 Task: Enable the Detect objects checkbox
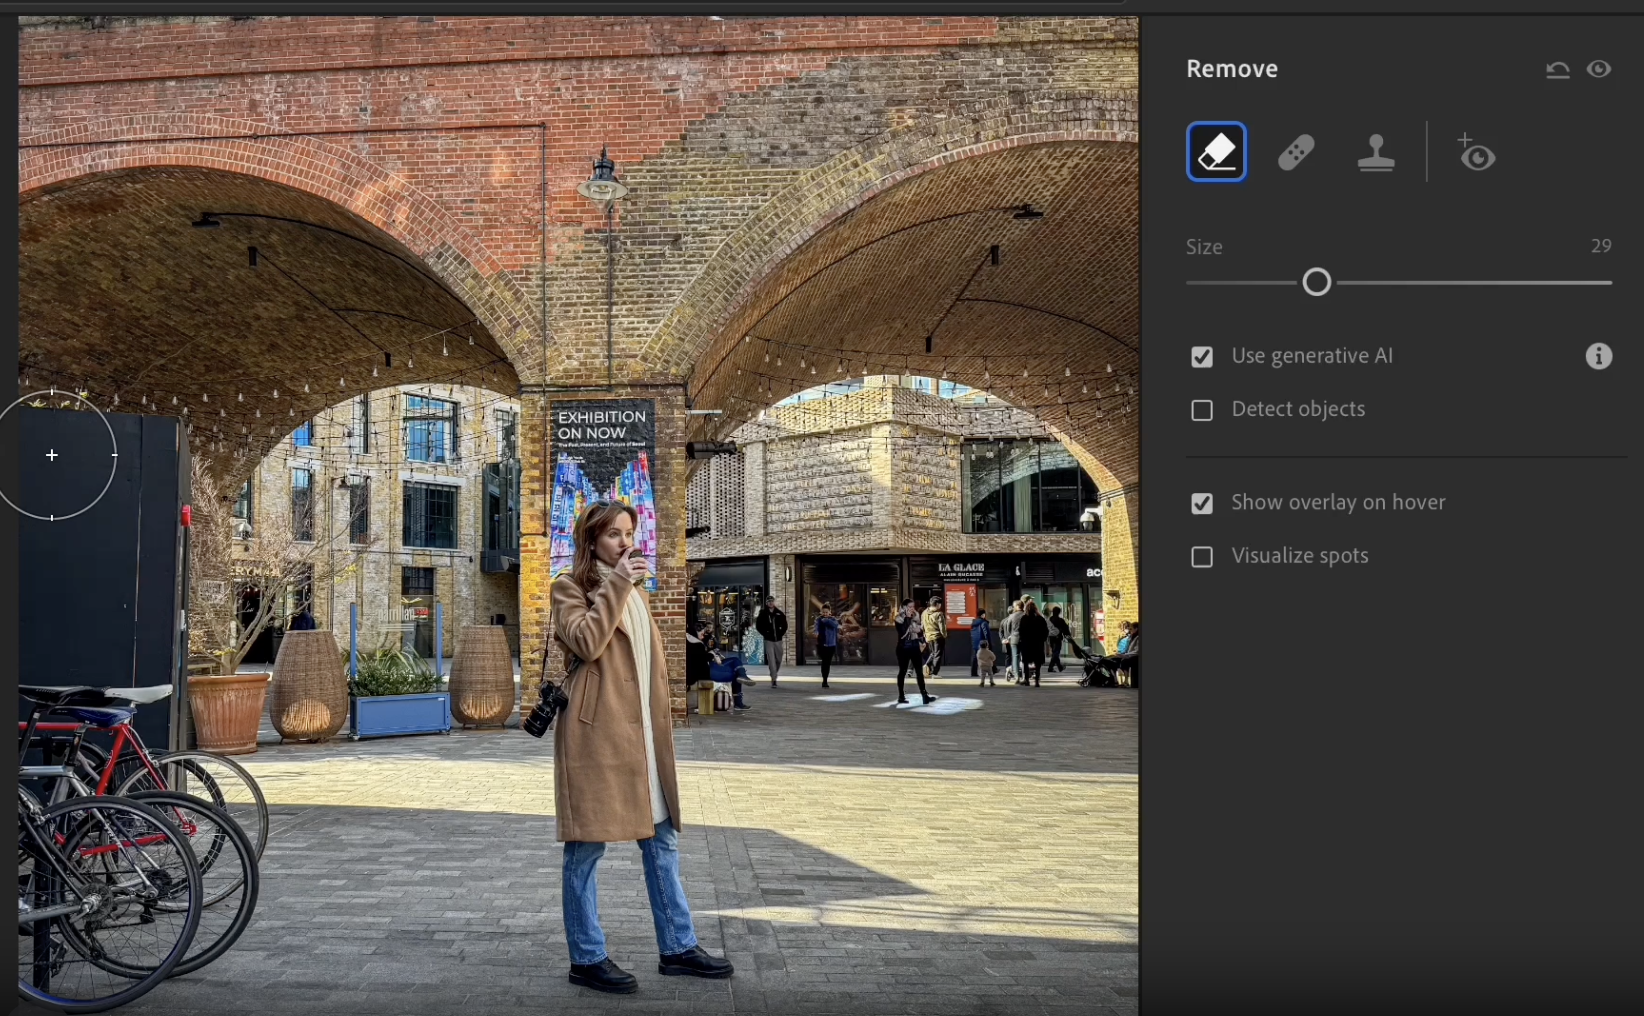tap(1202, 410)
